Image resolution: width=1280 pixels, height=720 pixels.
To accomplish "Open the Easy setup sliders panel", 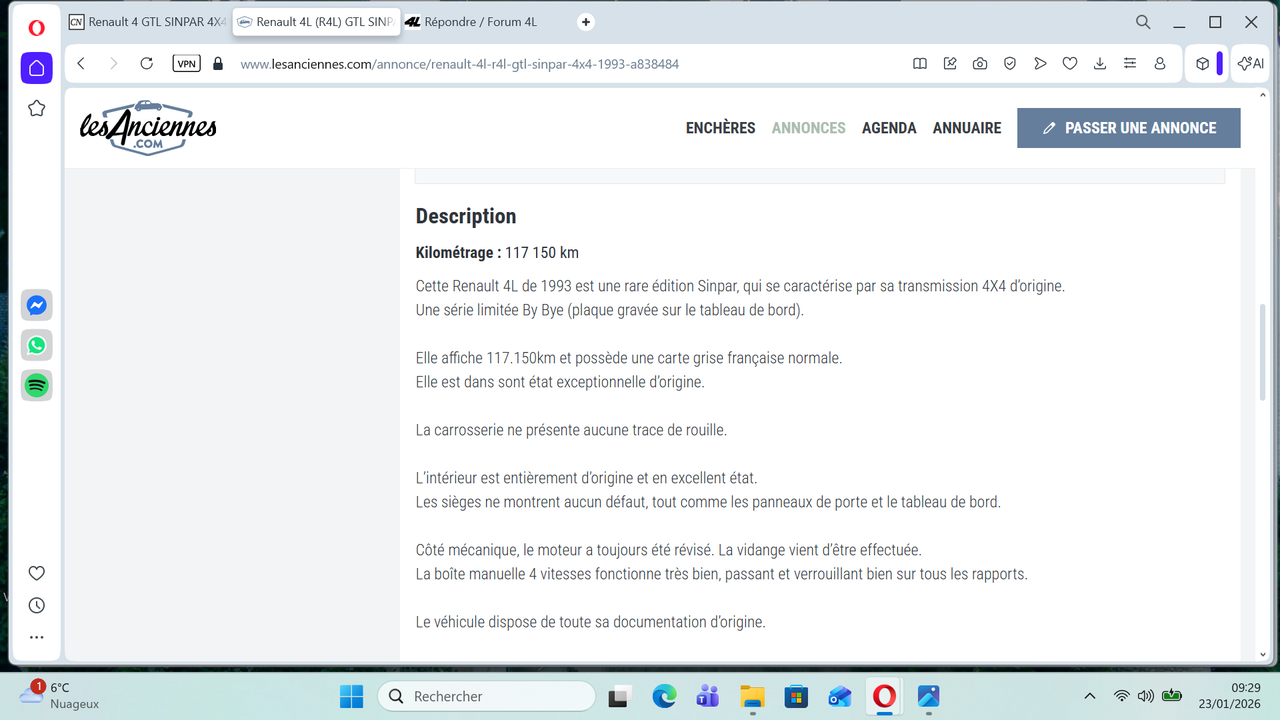I will (x=1130, y=63).
